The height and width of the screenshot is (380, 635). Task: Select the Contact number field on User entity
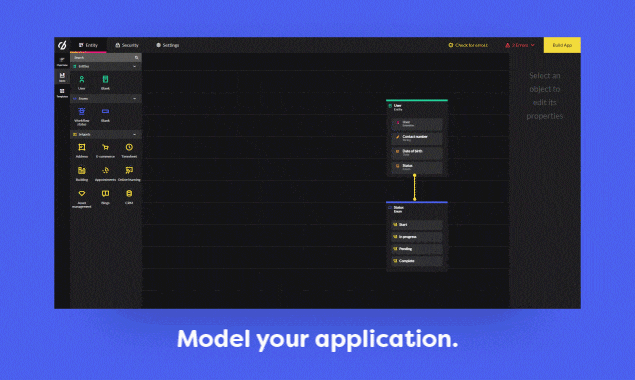(x=417, y=138)
